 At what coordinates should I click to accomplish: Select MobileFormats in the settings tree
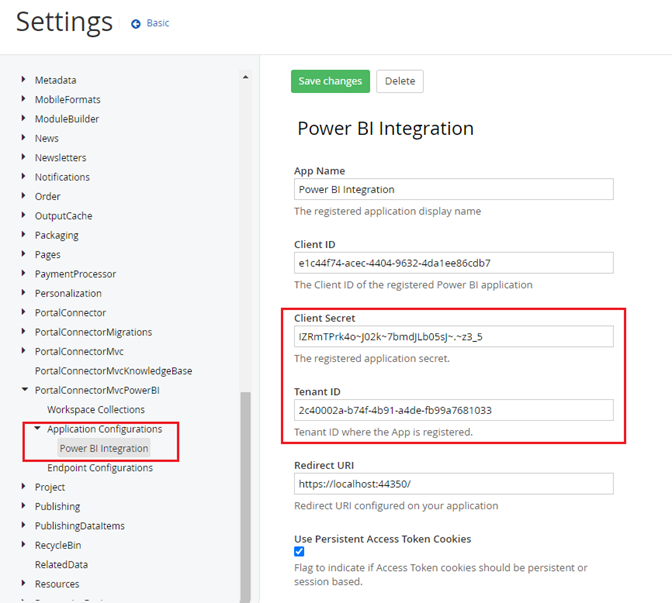pyautogui.click(x=68, y=99)
